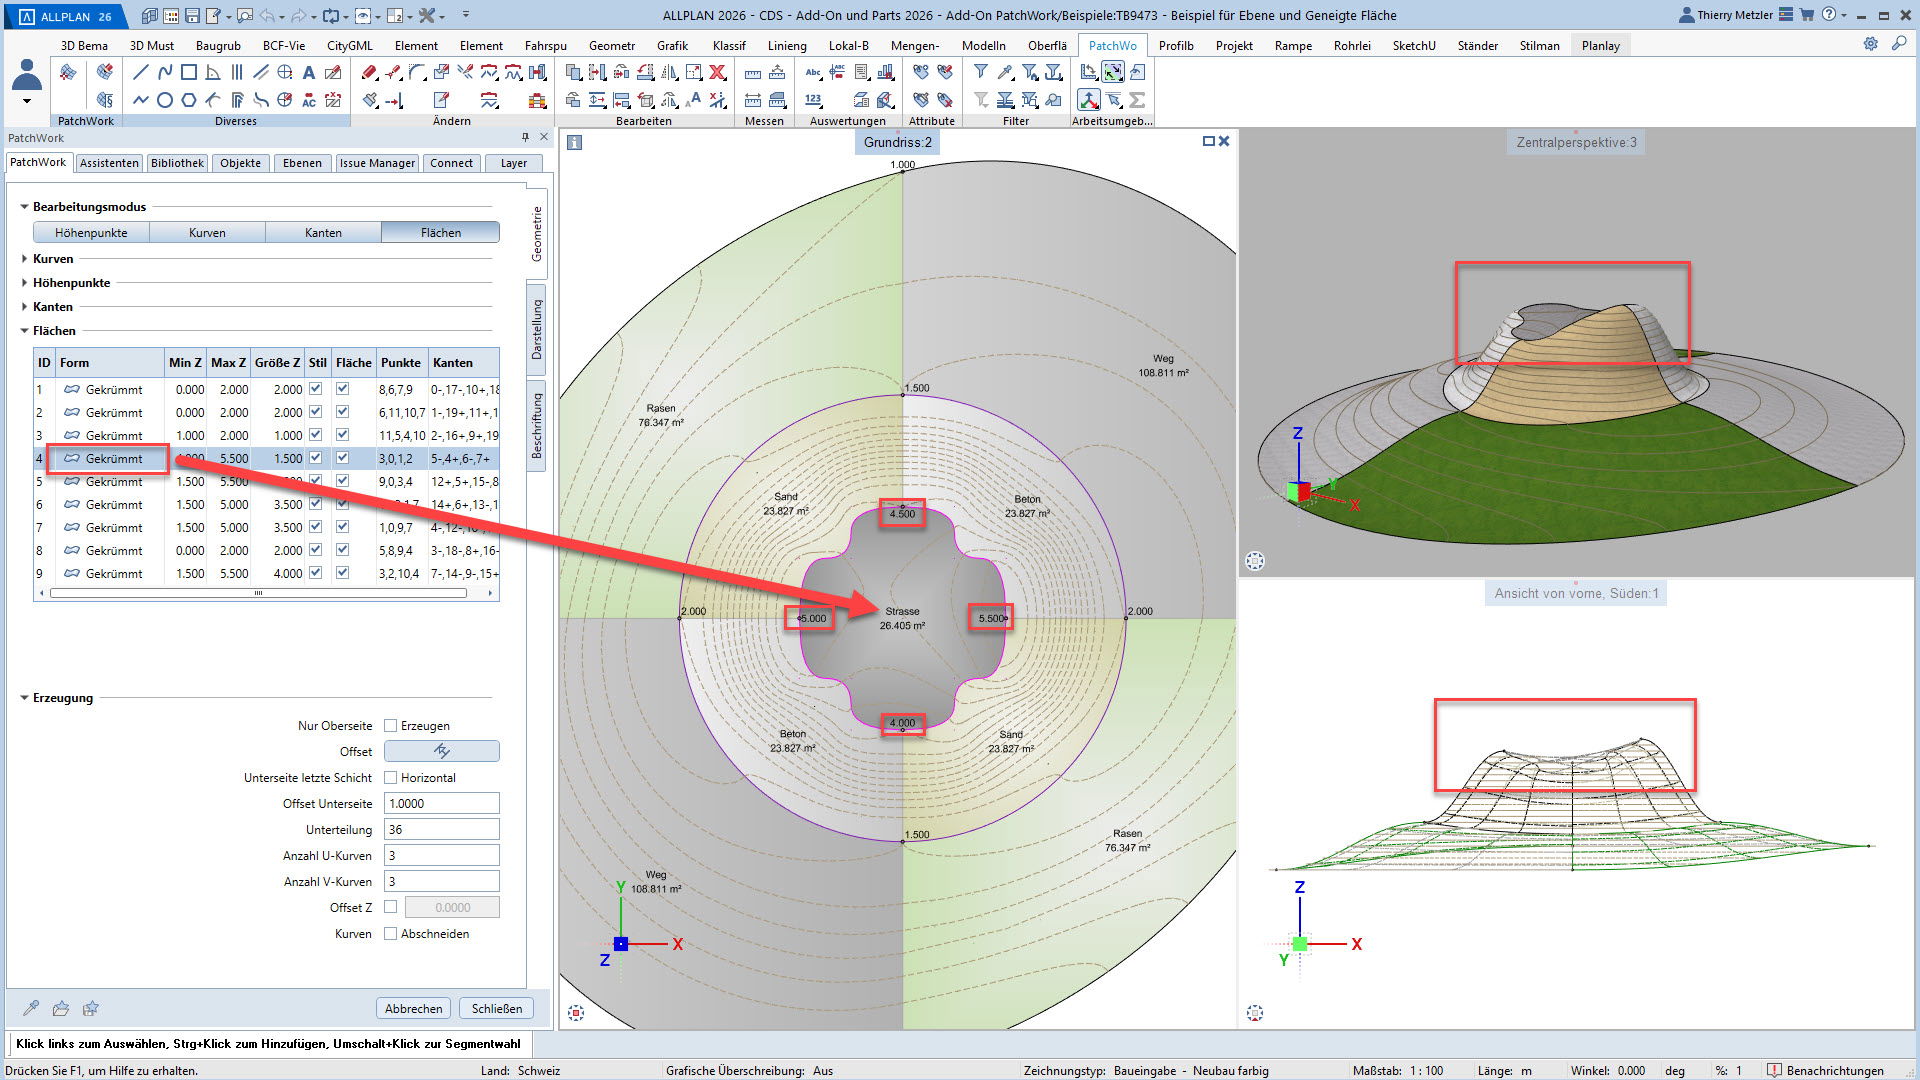The image size is (1920, 1080).
Task: Collapse the Erzeugung section
Action: point(24,698)
